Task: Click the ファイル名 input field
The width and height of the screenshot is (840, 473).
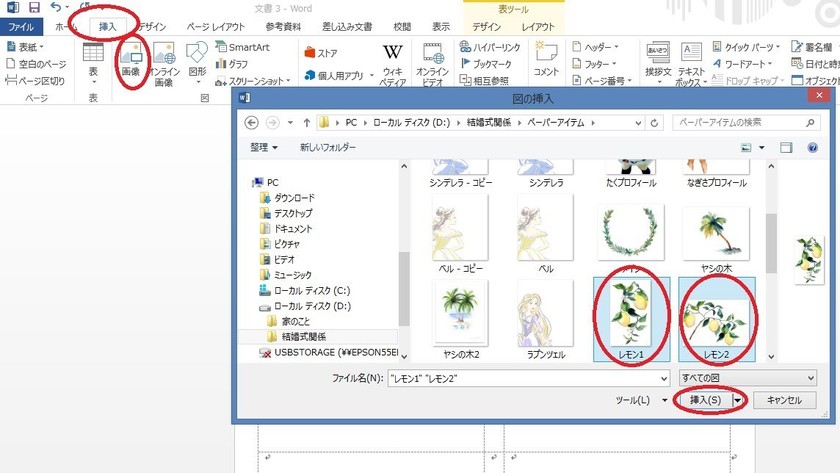Action: (528, 378)
